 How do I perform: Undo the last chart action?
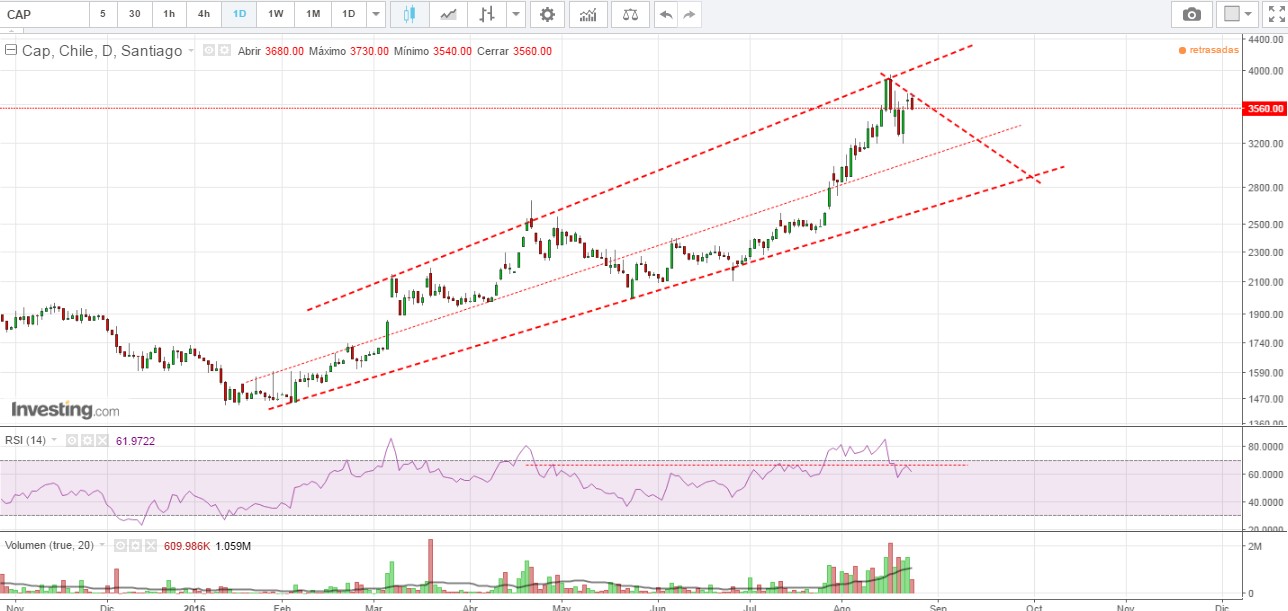click(666, 14)
